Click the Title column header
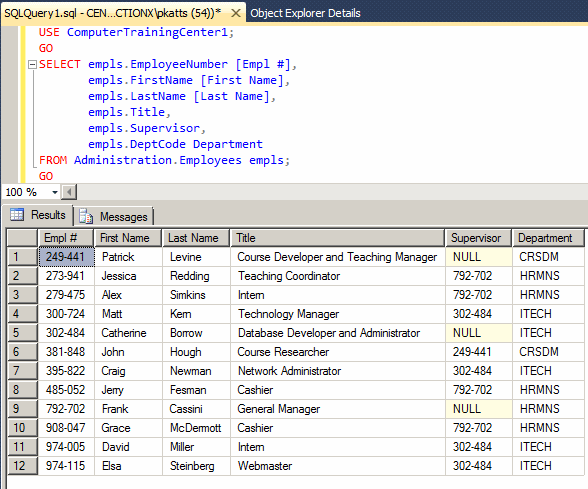 [337, 238]
